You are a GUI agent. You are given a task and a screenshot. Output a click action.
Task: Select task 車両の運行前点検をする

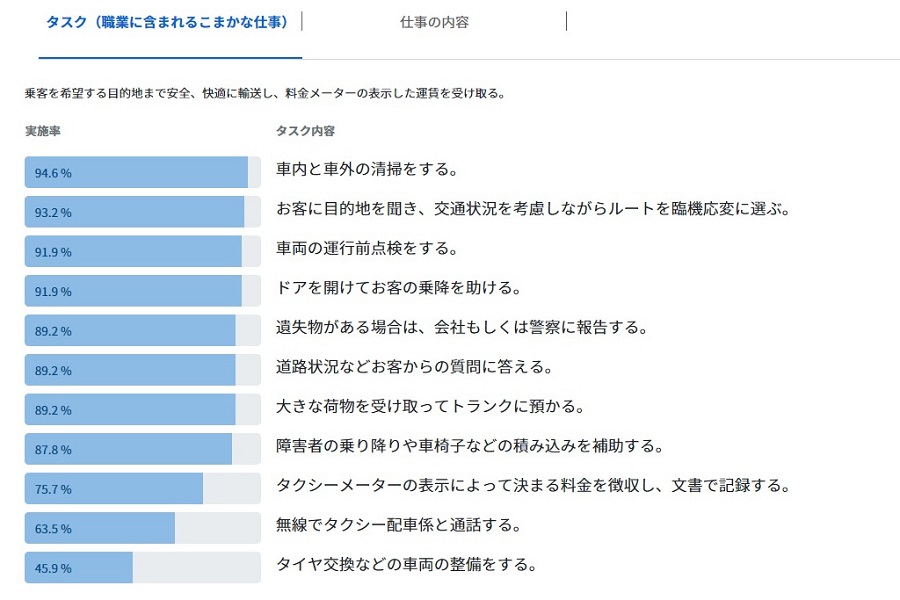(367, 248)
